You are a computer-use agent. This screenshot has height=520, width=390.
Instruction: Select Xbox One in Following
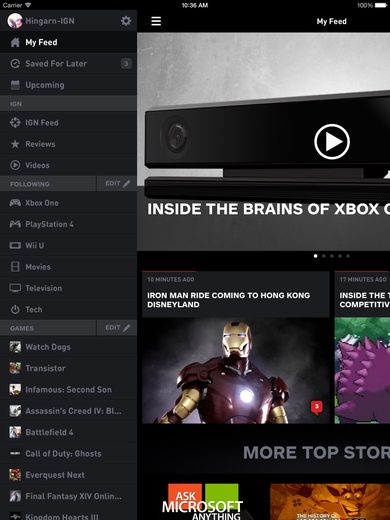(x=68, y=203)
